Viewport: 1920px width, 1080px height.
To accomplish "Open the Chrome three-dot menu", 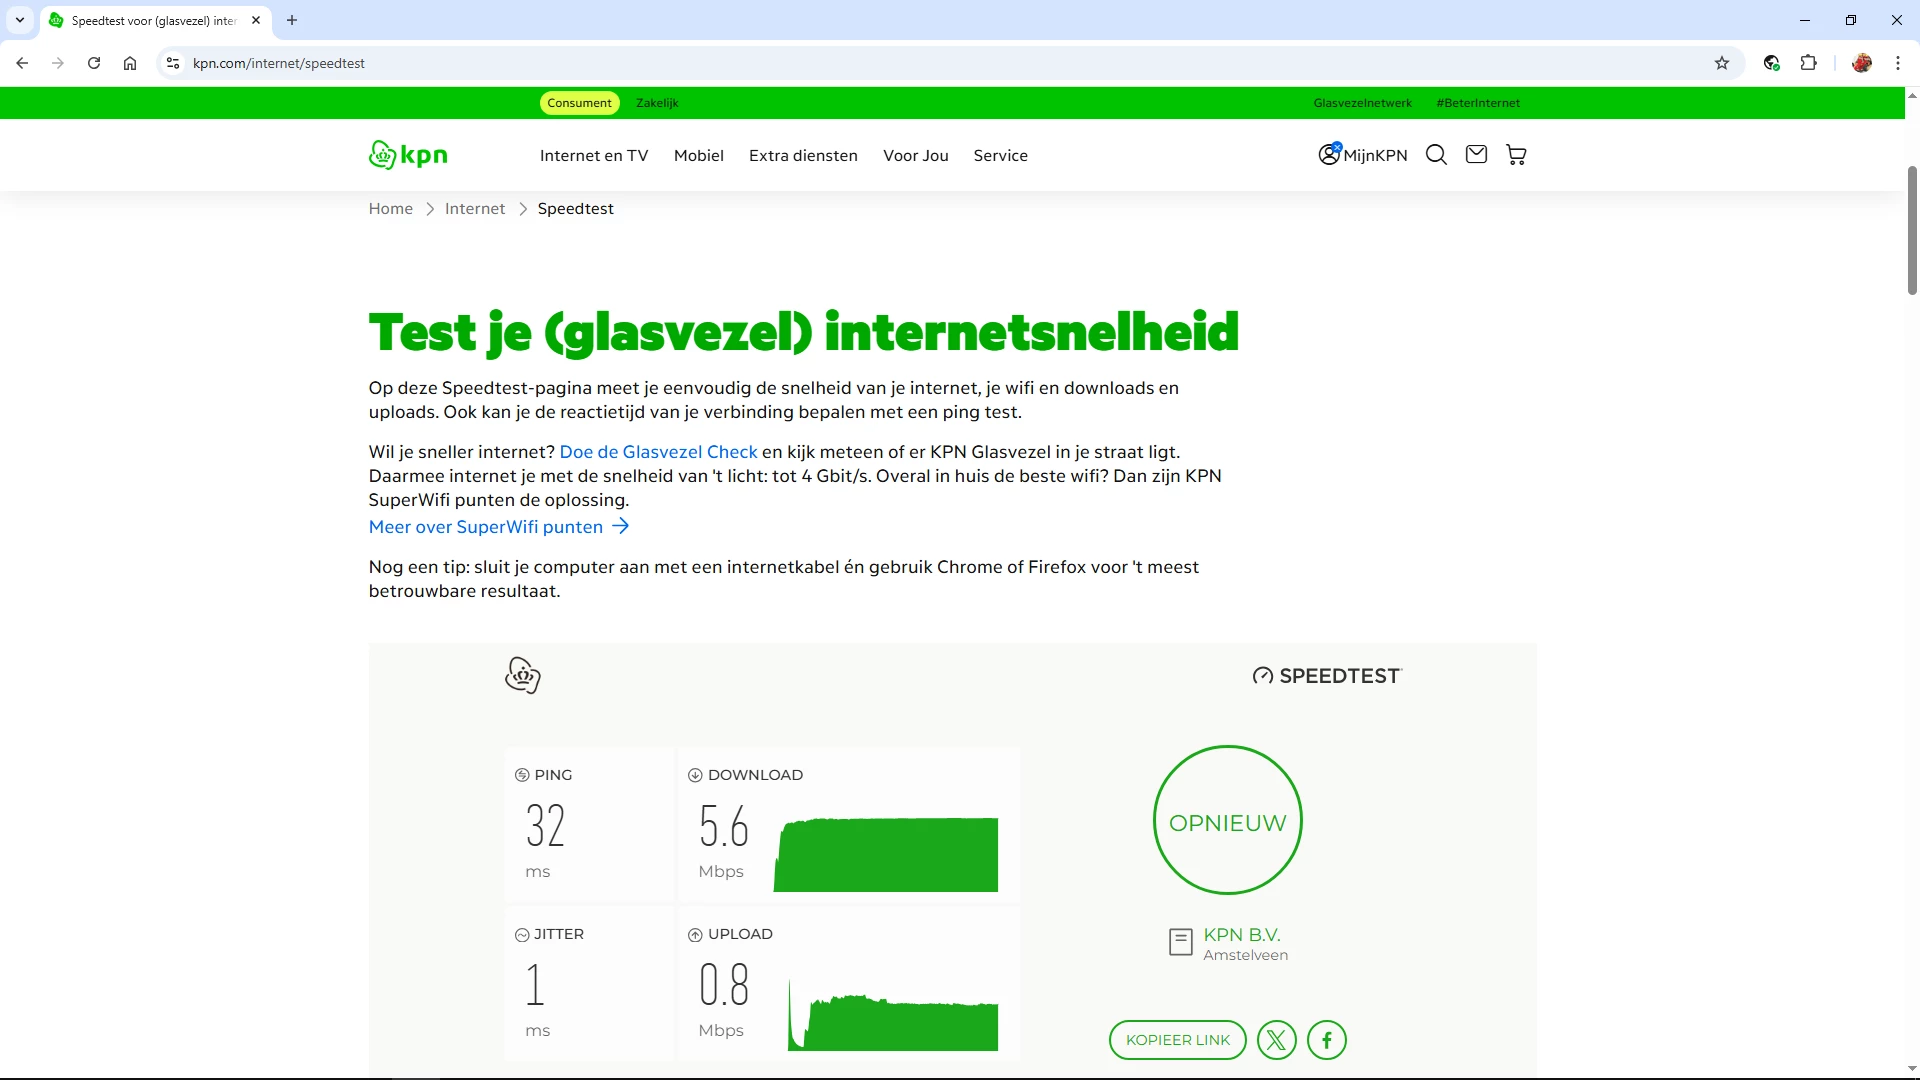I will point(1898,63).
